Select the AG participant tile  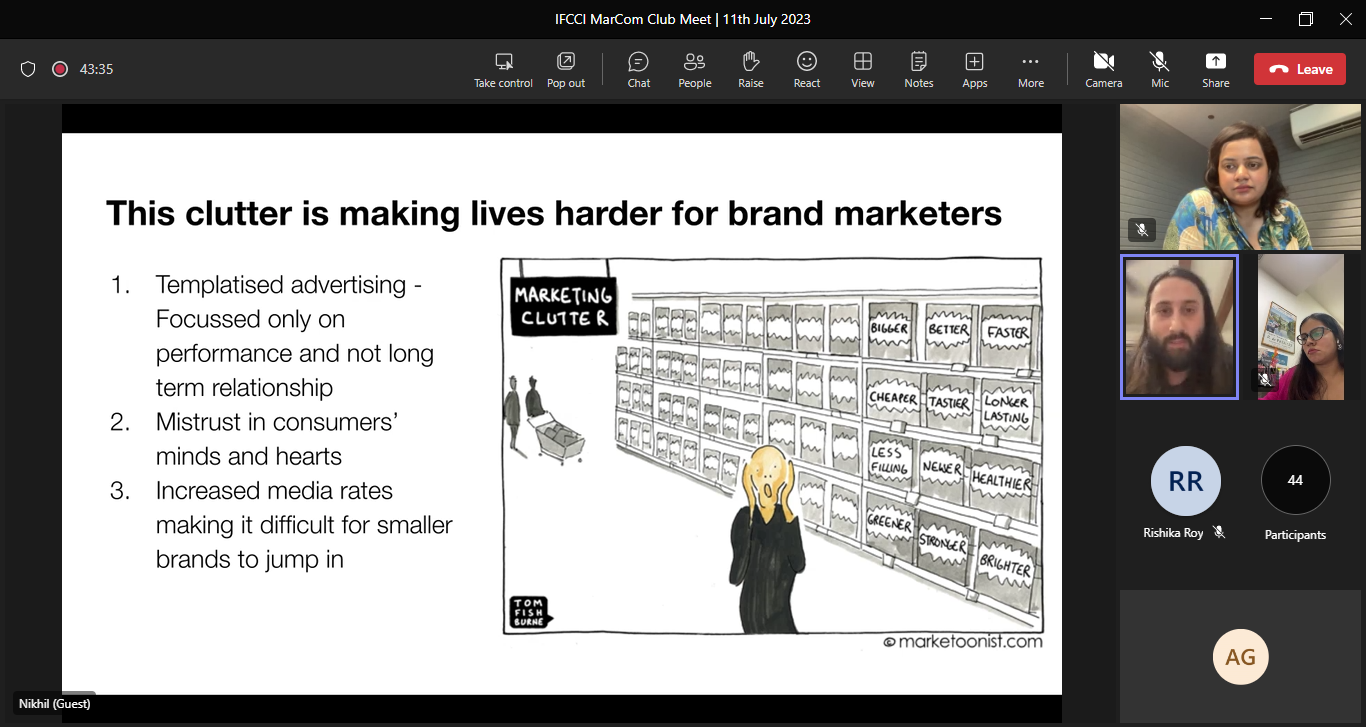(1240, 657)
